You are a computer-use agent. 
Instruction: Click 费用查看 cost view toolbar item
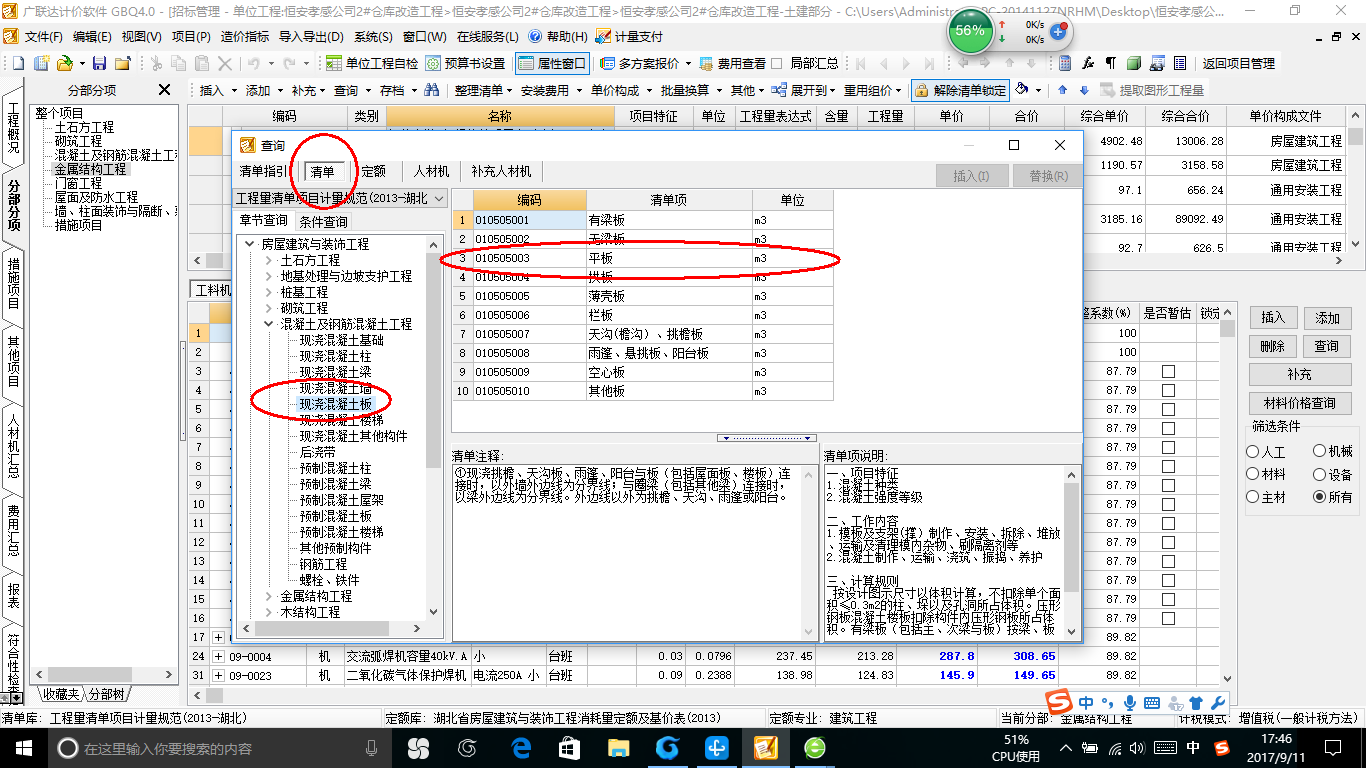(x=733, y=63)
